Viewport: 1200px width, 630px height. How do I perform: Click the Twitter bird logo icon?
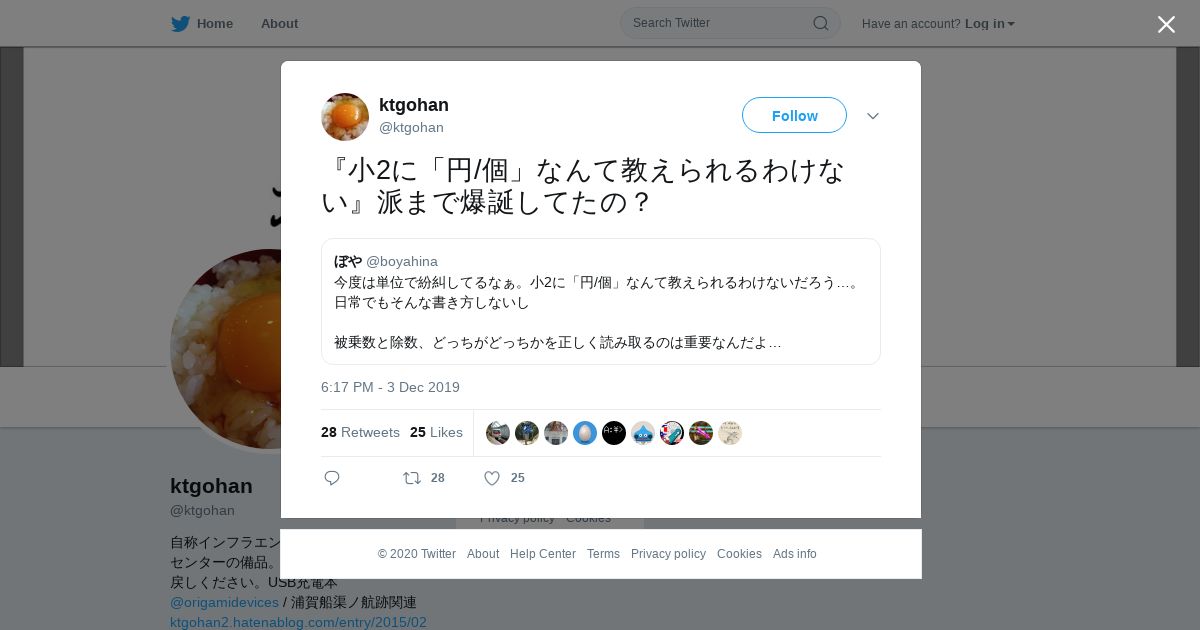pos(180,23)
